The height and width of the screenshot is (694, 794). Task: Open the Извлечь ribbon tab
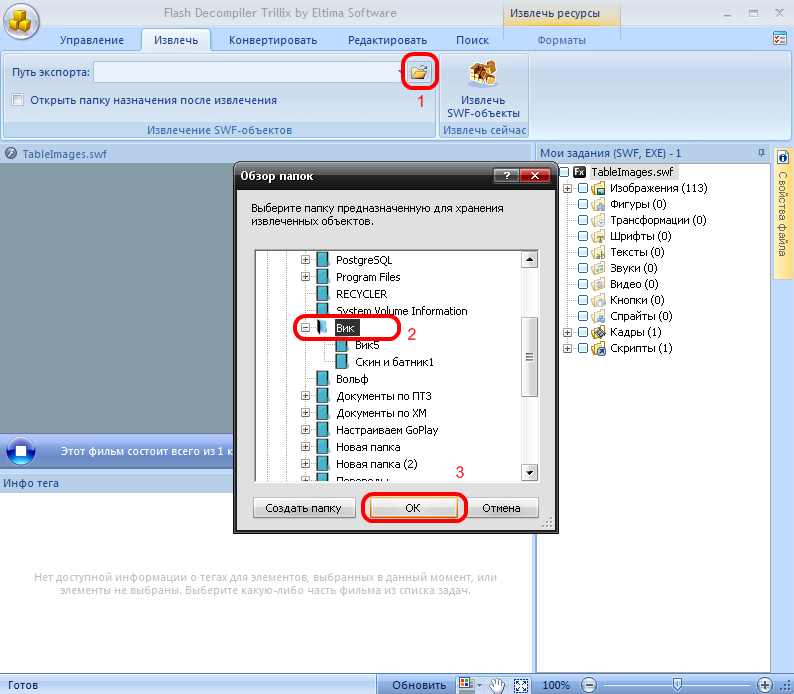point(176,40)
